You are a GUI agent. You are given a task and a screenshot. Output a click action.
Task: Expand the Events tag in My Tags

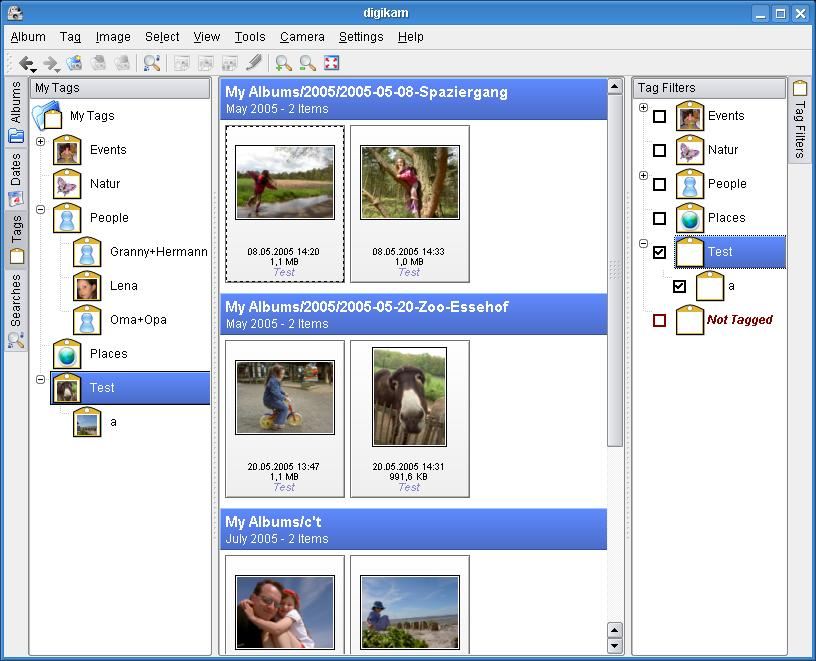[x=41, y=141]
